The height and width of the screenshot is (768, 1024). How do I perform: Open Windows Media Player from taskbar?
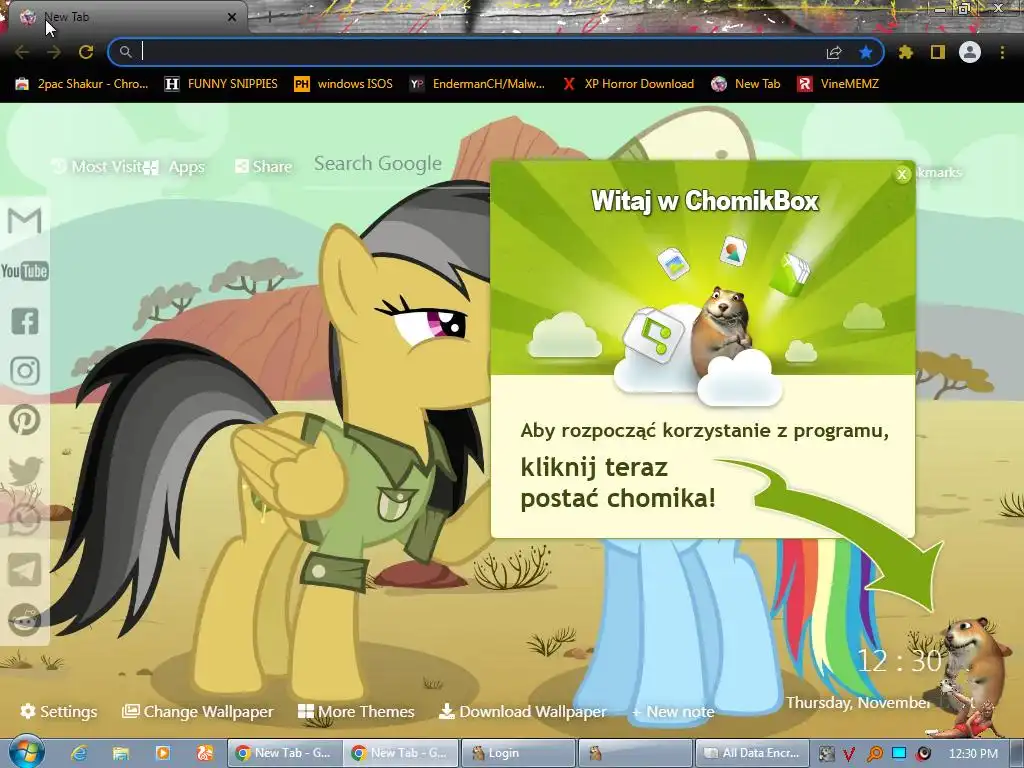click(x=163, y=753)
